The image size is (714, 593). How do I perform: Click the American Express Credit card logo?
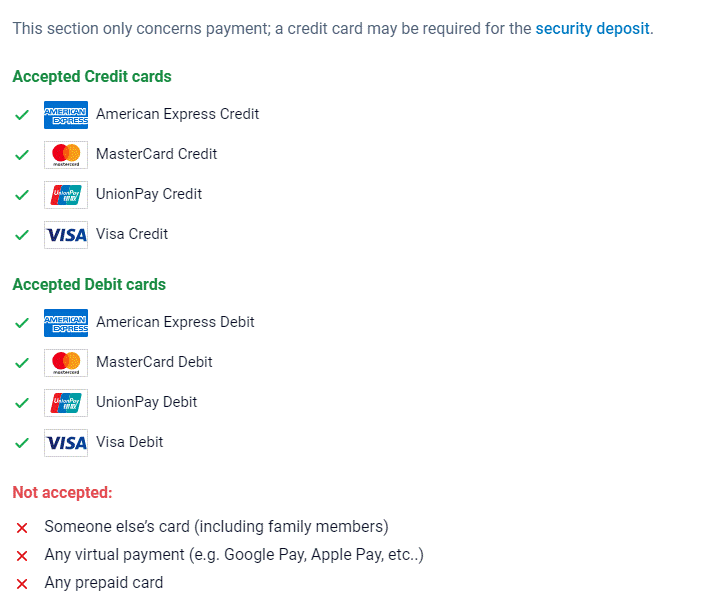click(x=66, y=115)
